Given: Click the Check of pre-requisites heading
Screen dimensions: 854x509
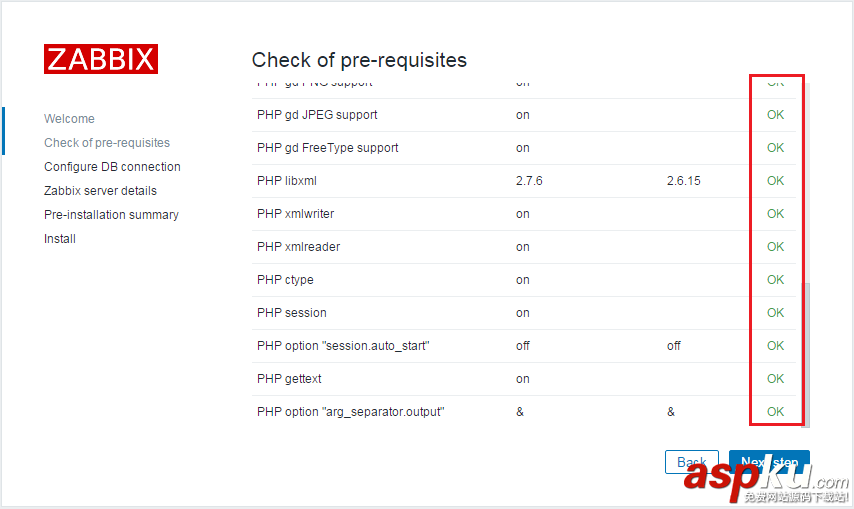Looking at the screenshot, I should 359,60.
